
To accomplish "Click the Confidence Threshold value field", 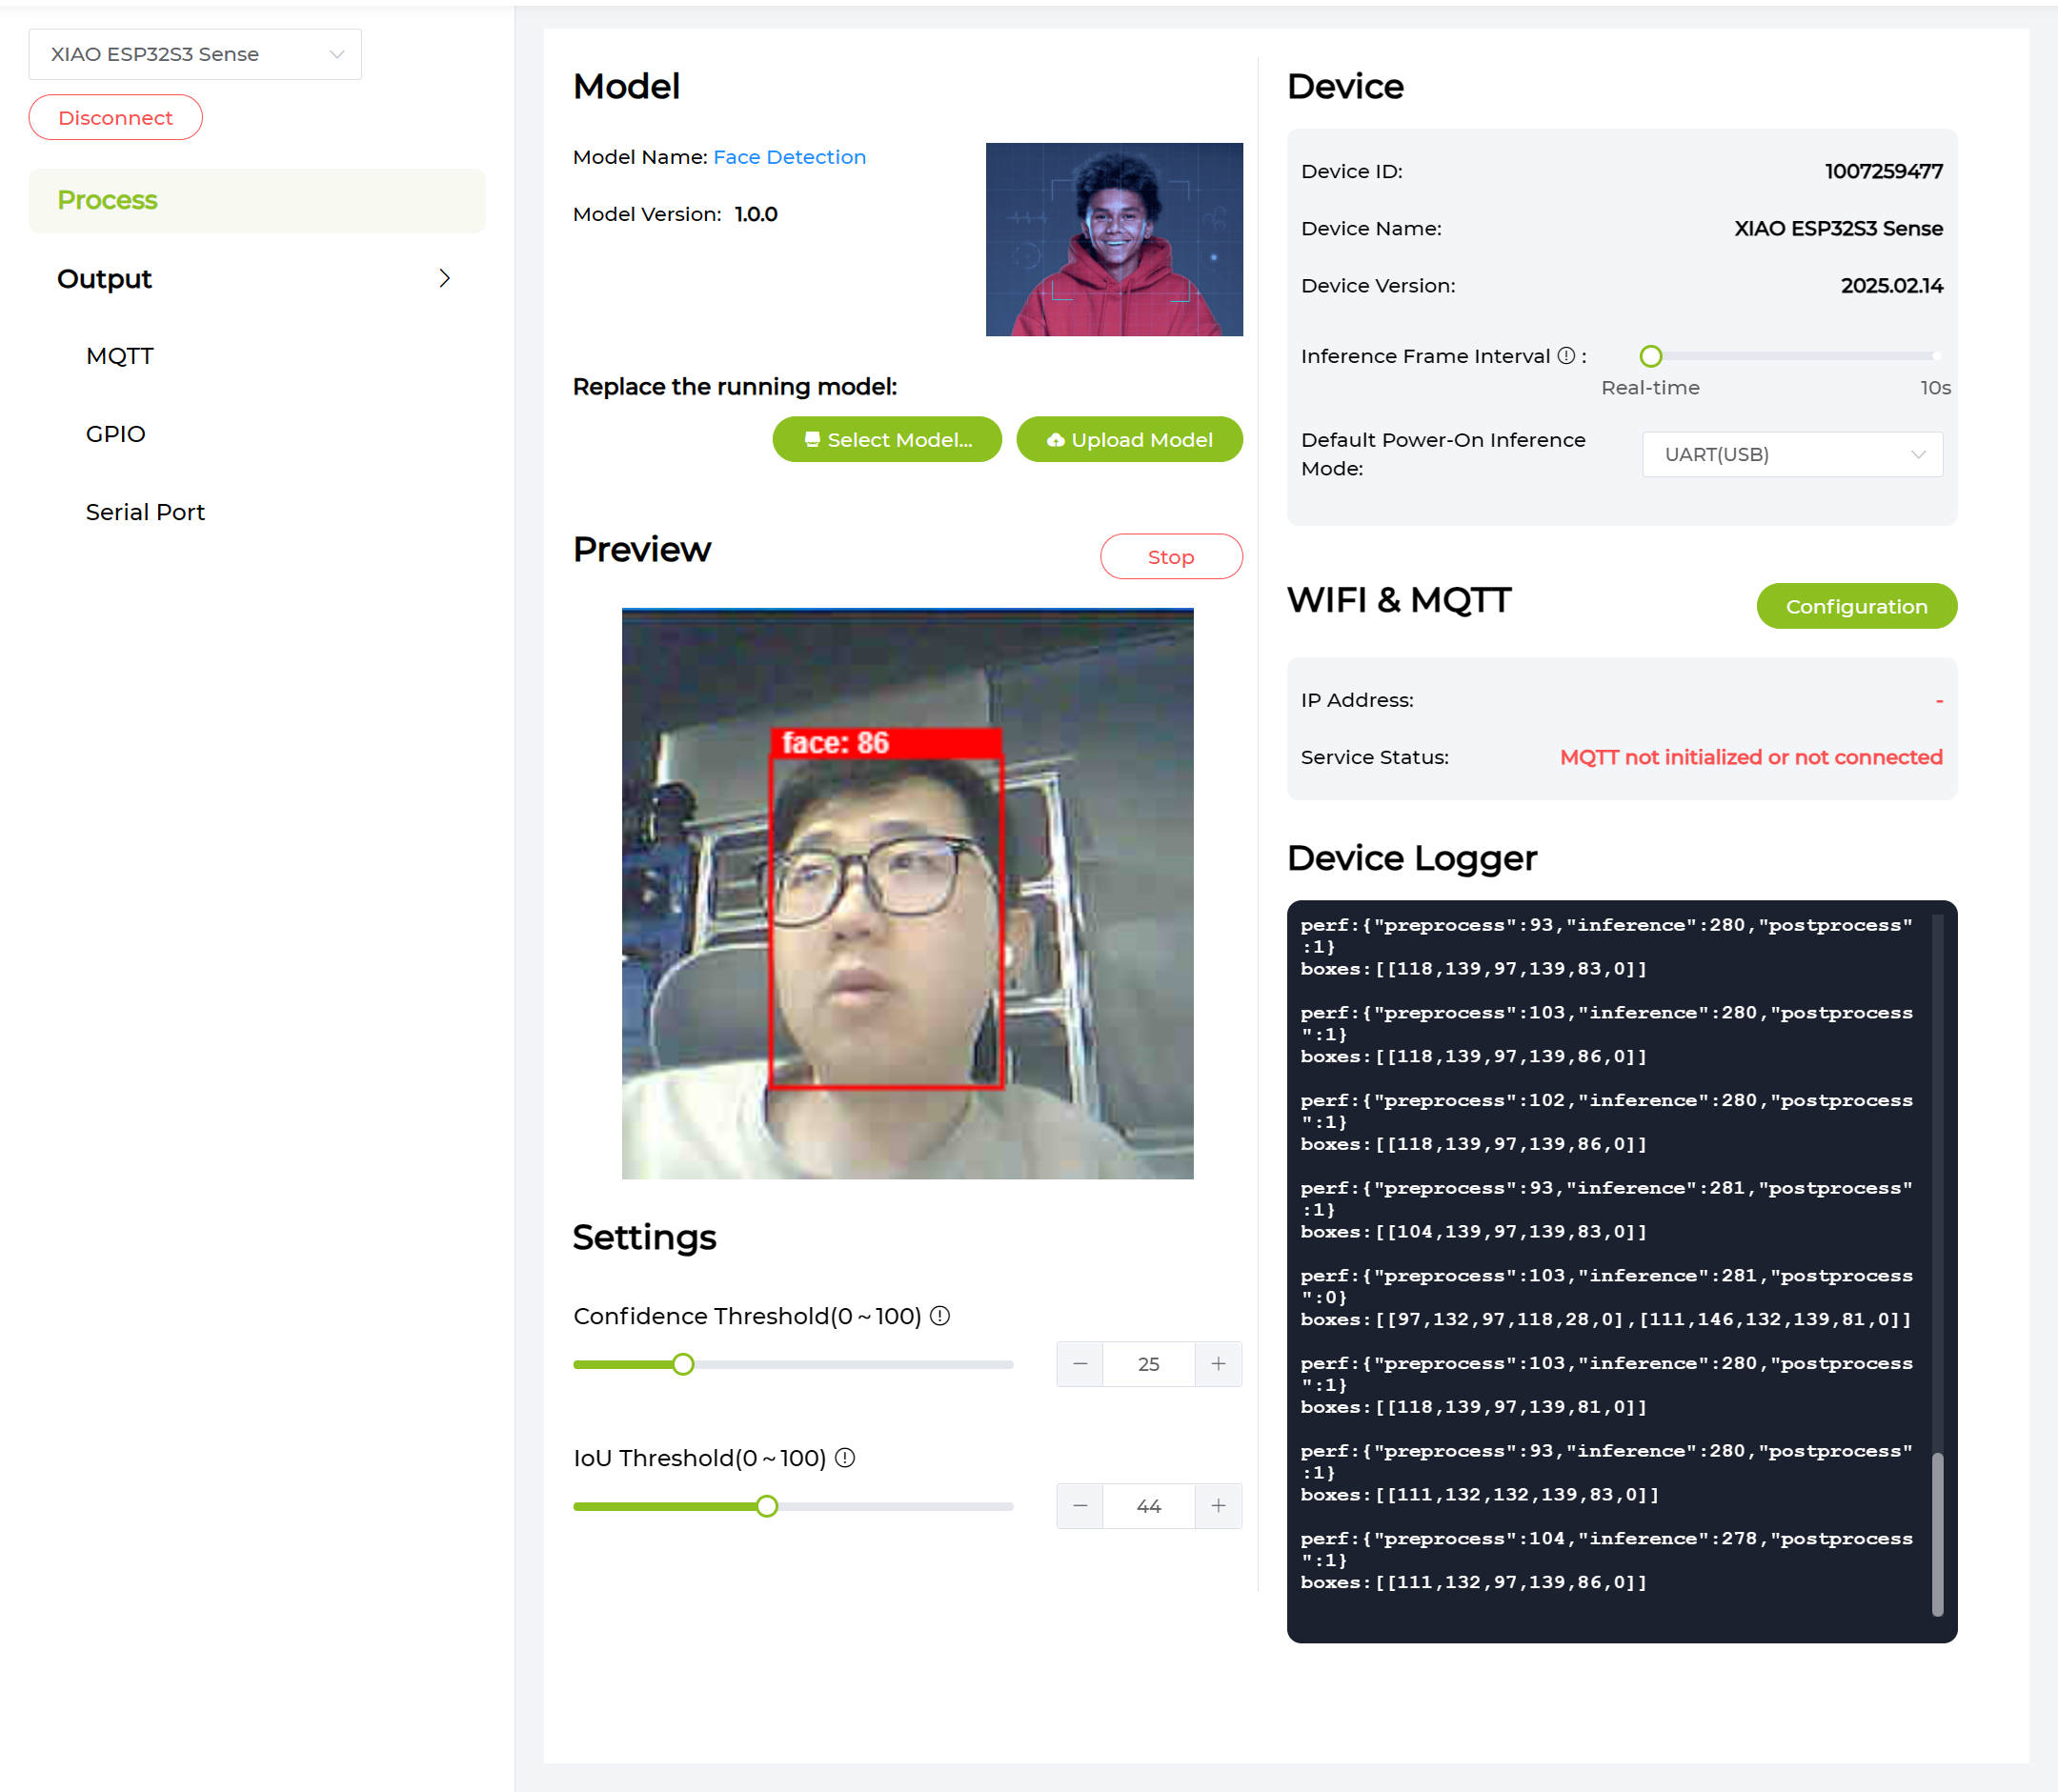I will point(1149,1364).
